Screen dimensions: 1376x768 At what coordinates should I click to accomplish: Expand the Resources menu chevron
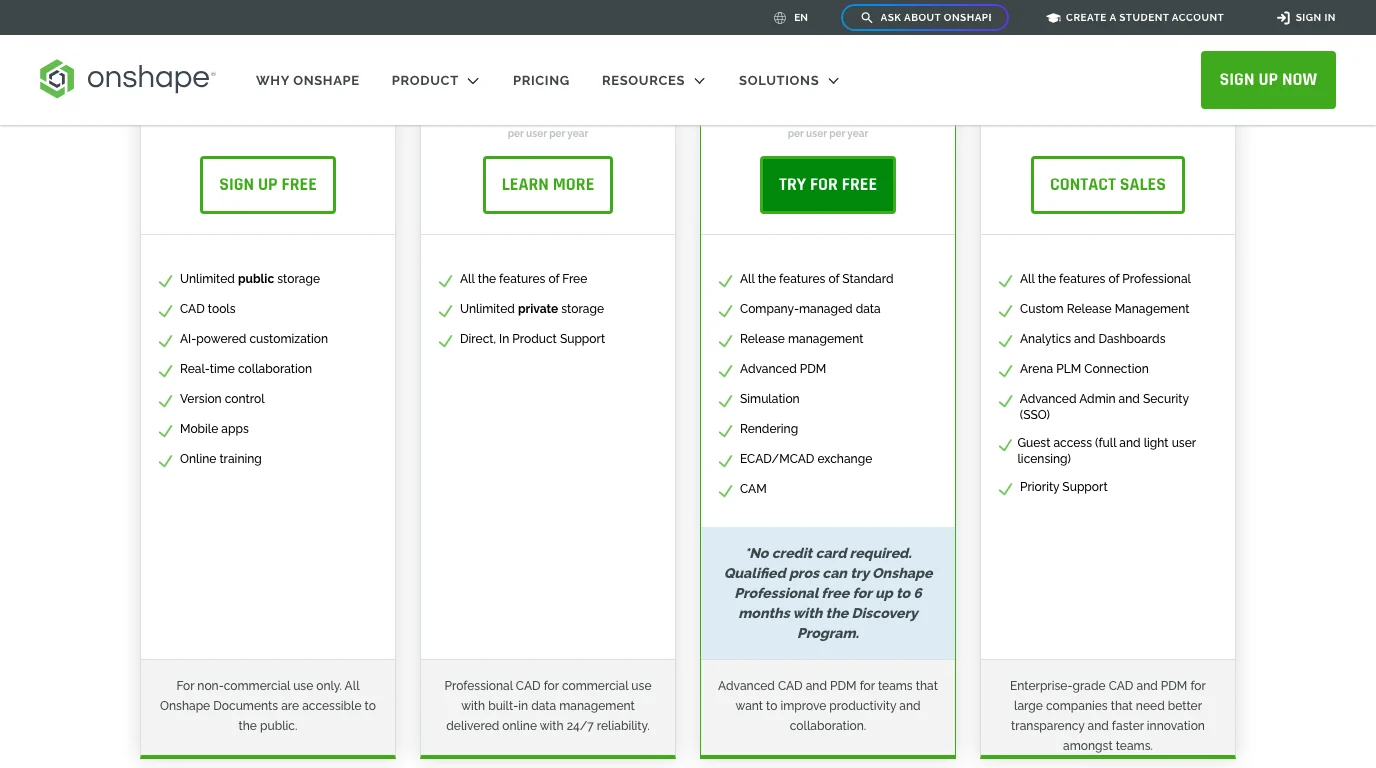700,81
